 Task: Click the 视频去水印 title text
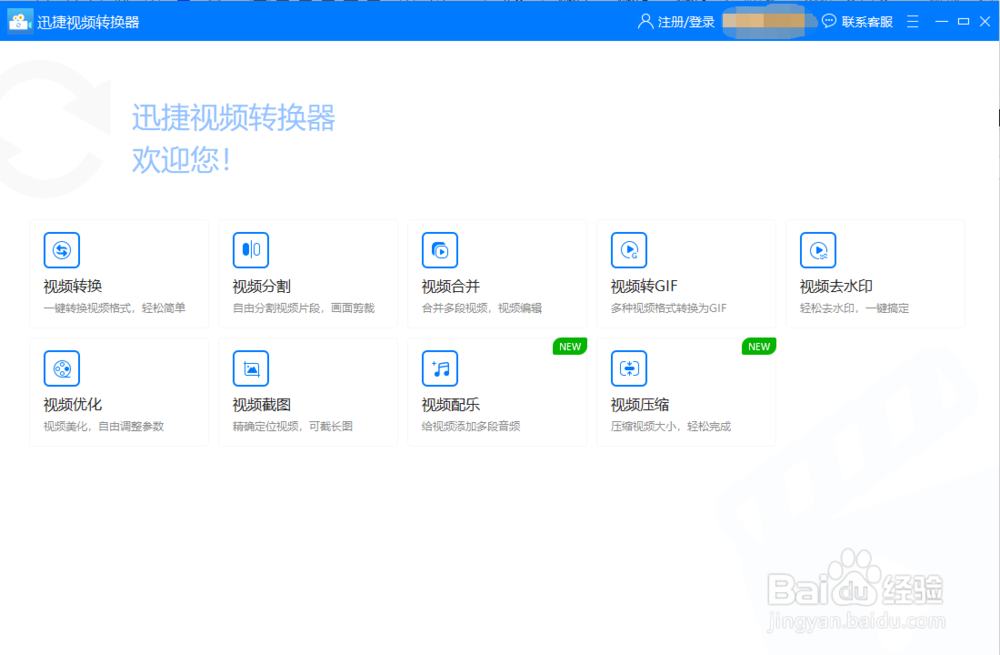(836, 286)
